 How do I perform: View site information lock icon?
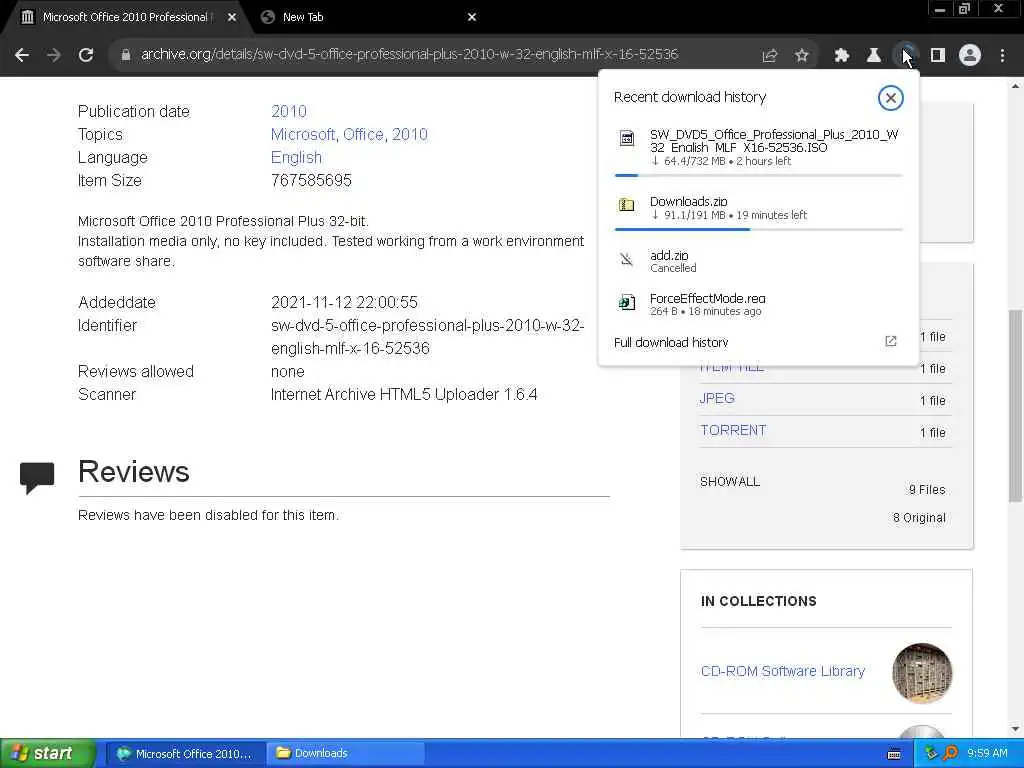pos(125,55)
